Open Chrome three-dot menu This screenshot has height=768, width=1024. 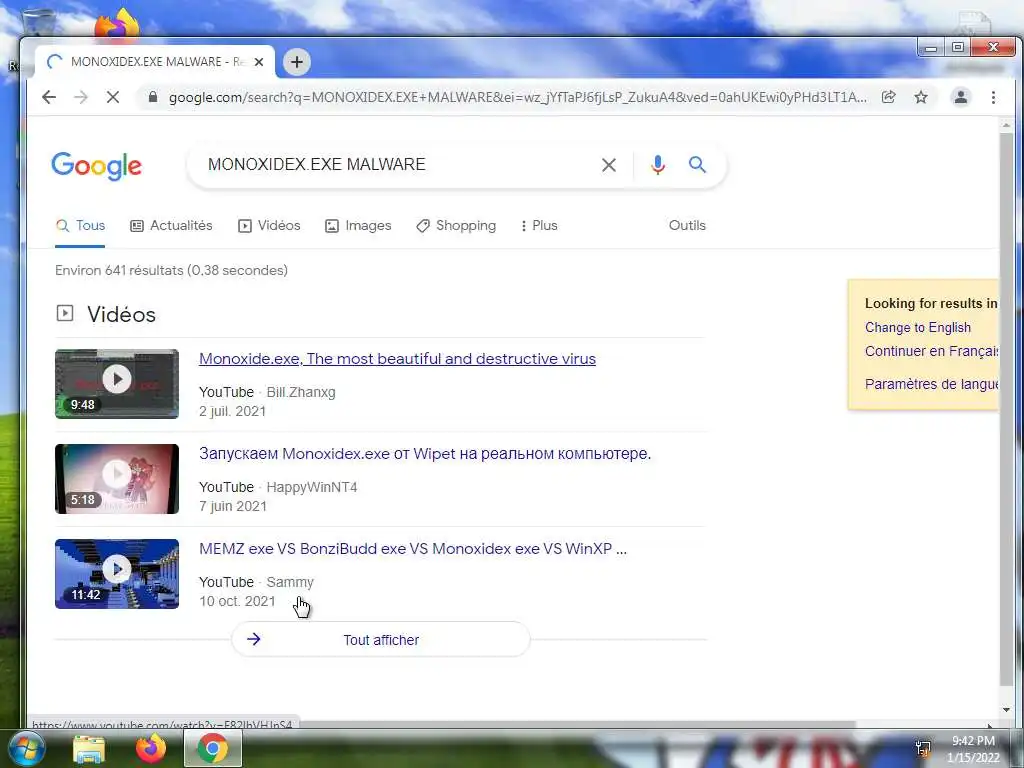point(993,97)
